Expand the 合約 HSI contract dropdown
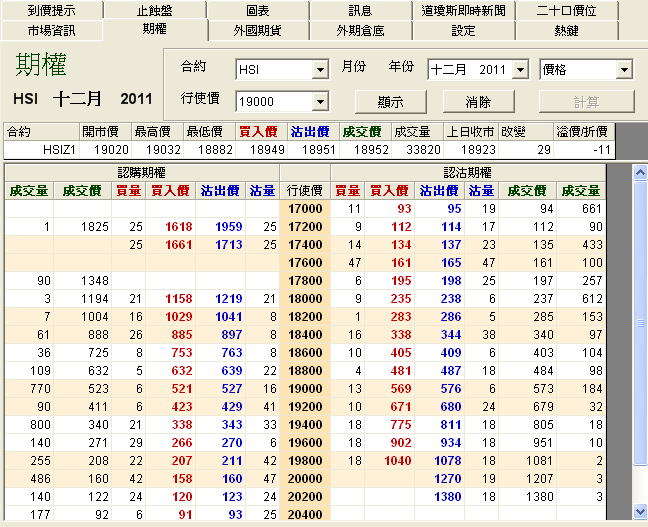Viewport: 648px width, 527px height. (x=320, y=70)
